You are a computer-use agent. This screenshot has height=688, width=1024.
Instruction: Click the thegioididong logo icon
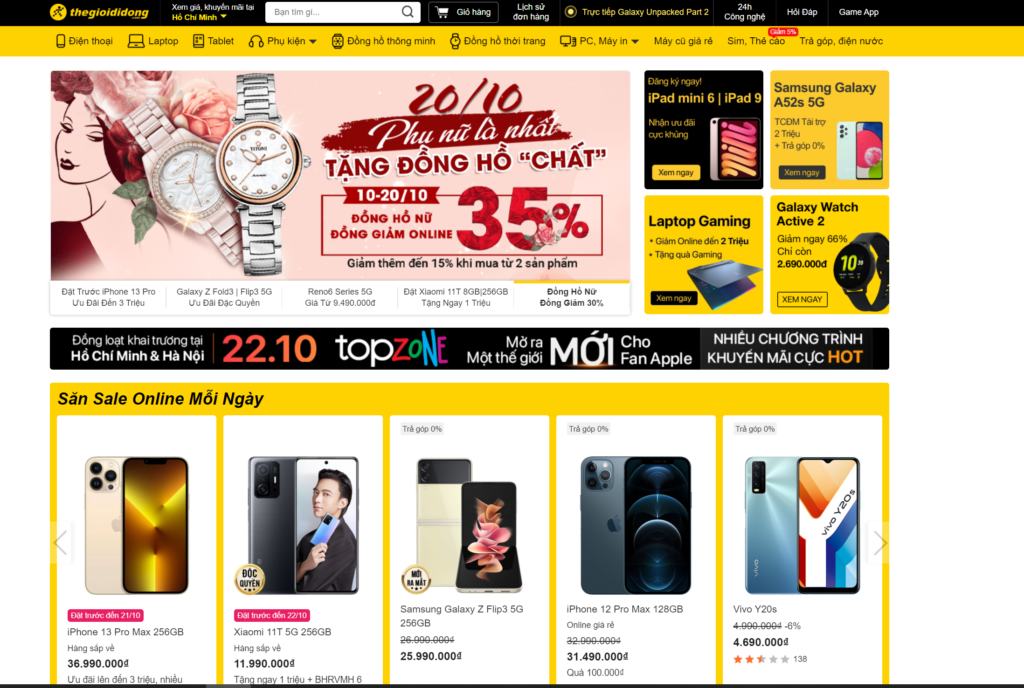point(58,12)
